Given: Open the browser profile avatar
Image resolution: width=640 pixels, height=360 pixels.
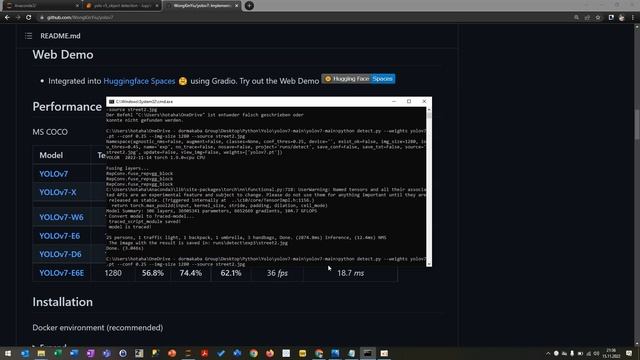Looking at the screenshot, I should 622,18.
